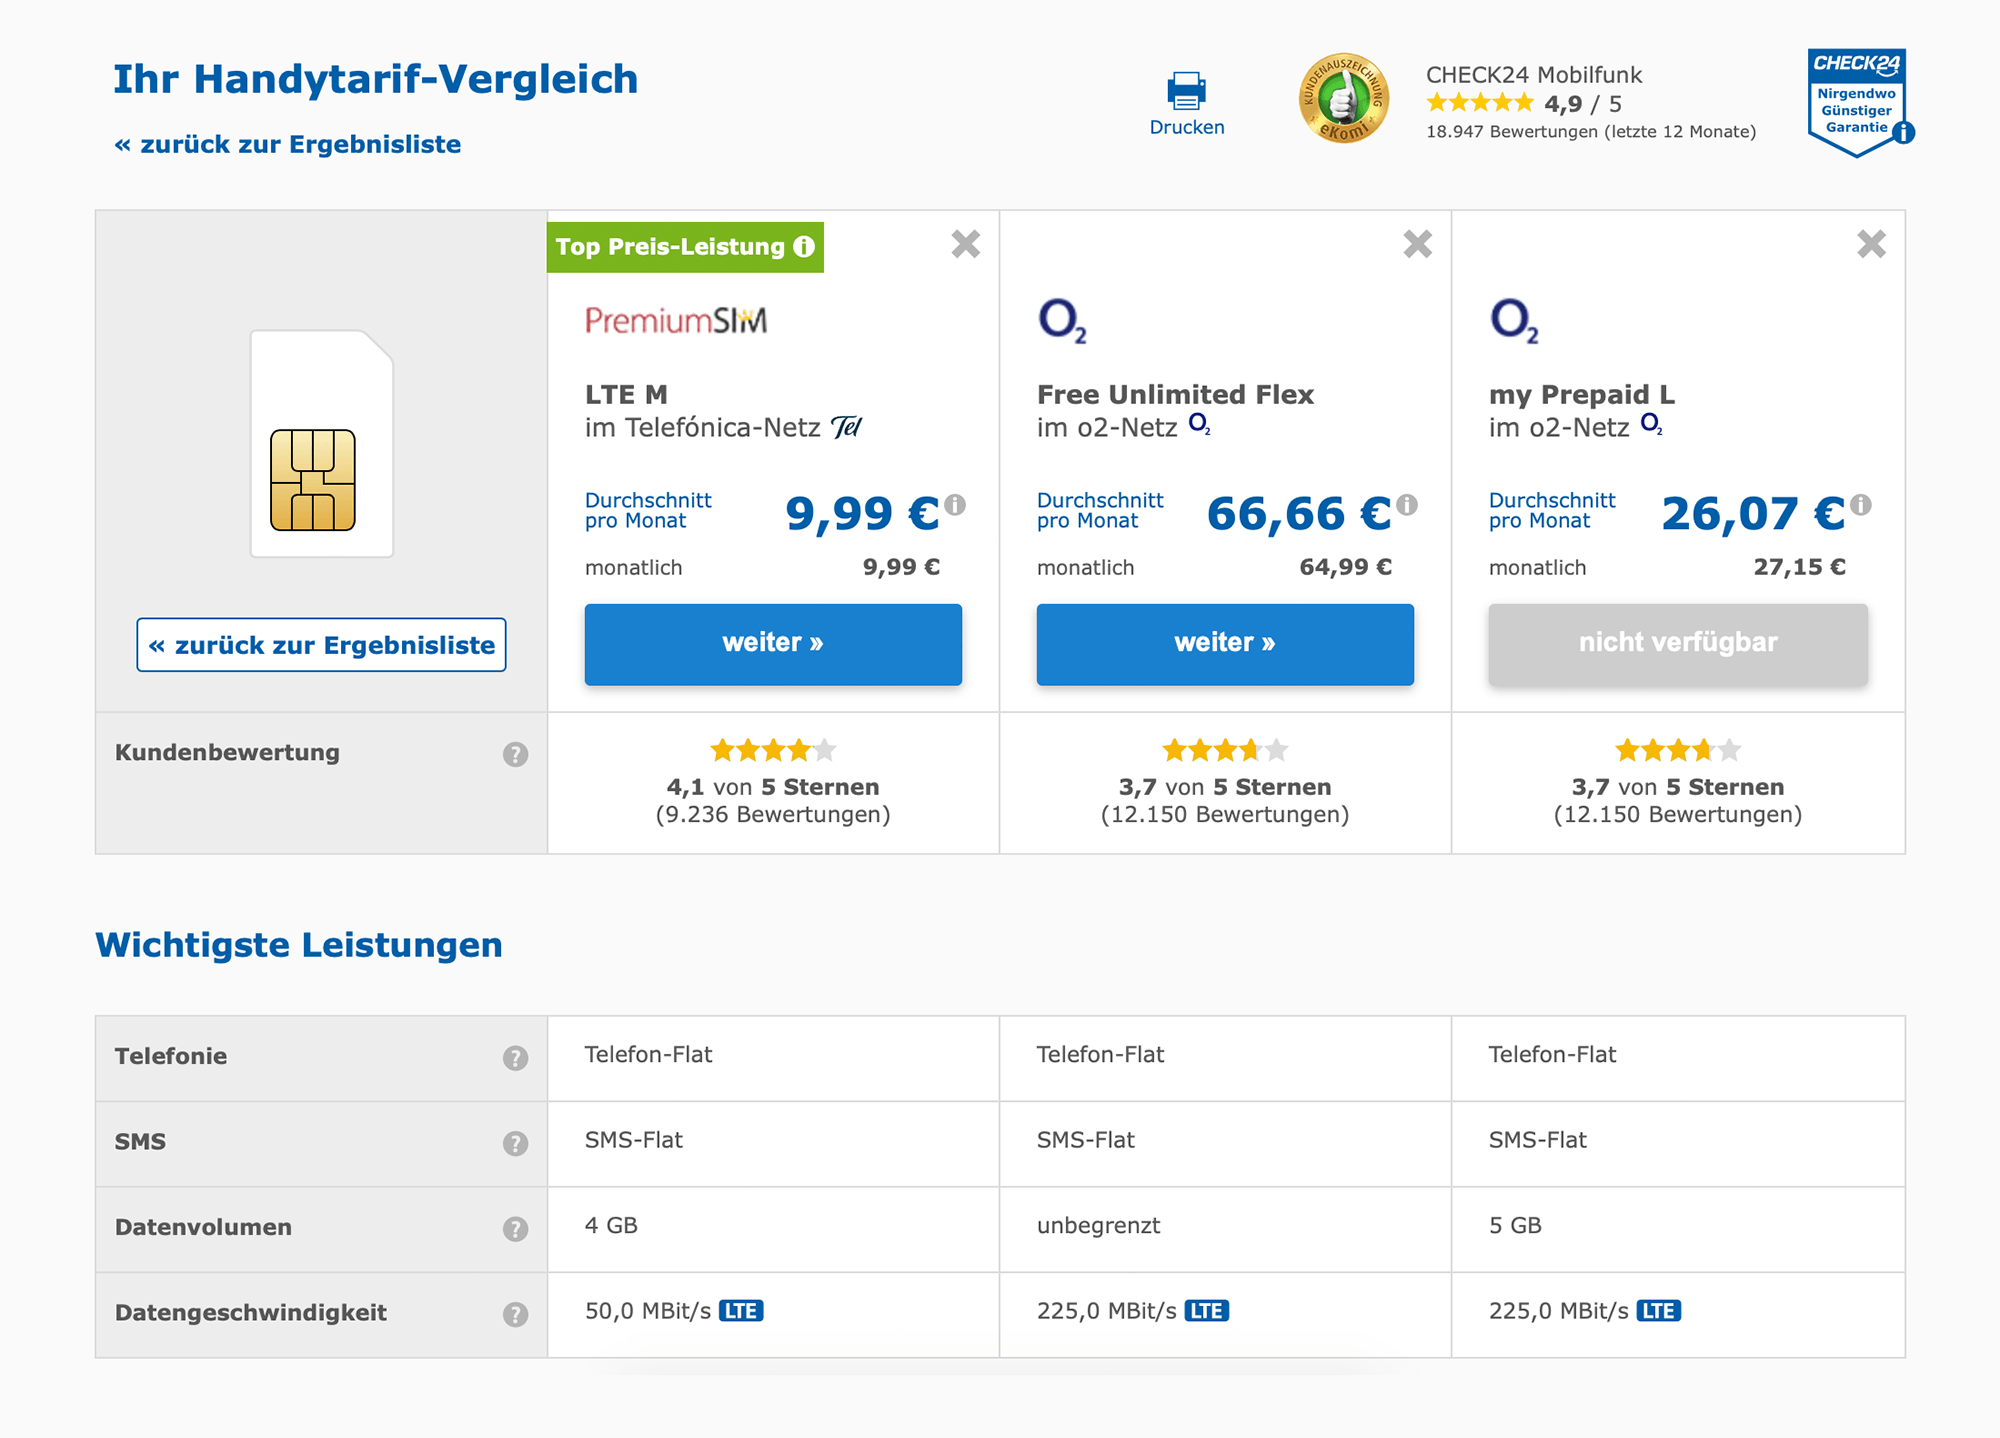The width and height of the screenshot is (2000, 1438).
Task: Click 18.947 Bewertungen (letzte 12 Monate) text
Action: [x=1591, y=132]
